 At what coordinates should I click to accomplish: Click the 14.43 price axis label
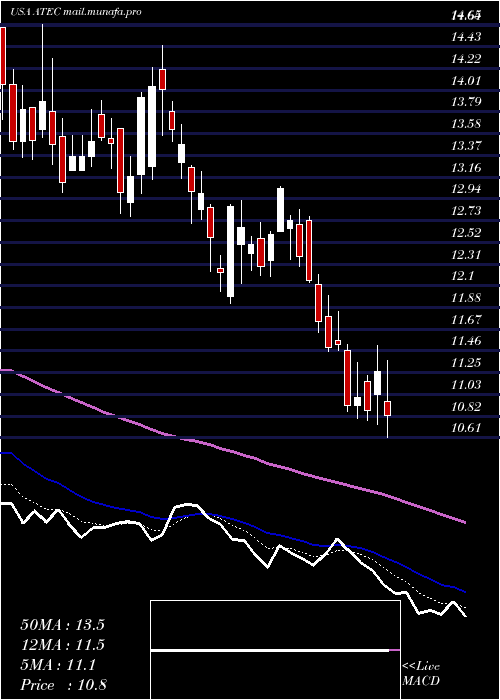tap(466, 37)
